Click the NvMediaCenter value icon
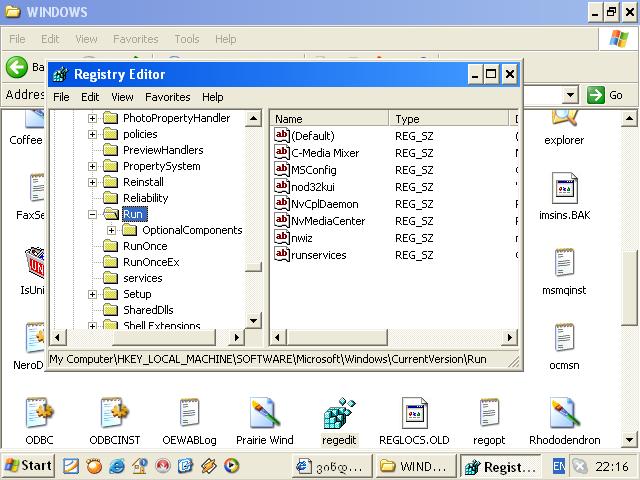The width and height of the screenshot is (640, 480). tap(282, 220)
